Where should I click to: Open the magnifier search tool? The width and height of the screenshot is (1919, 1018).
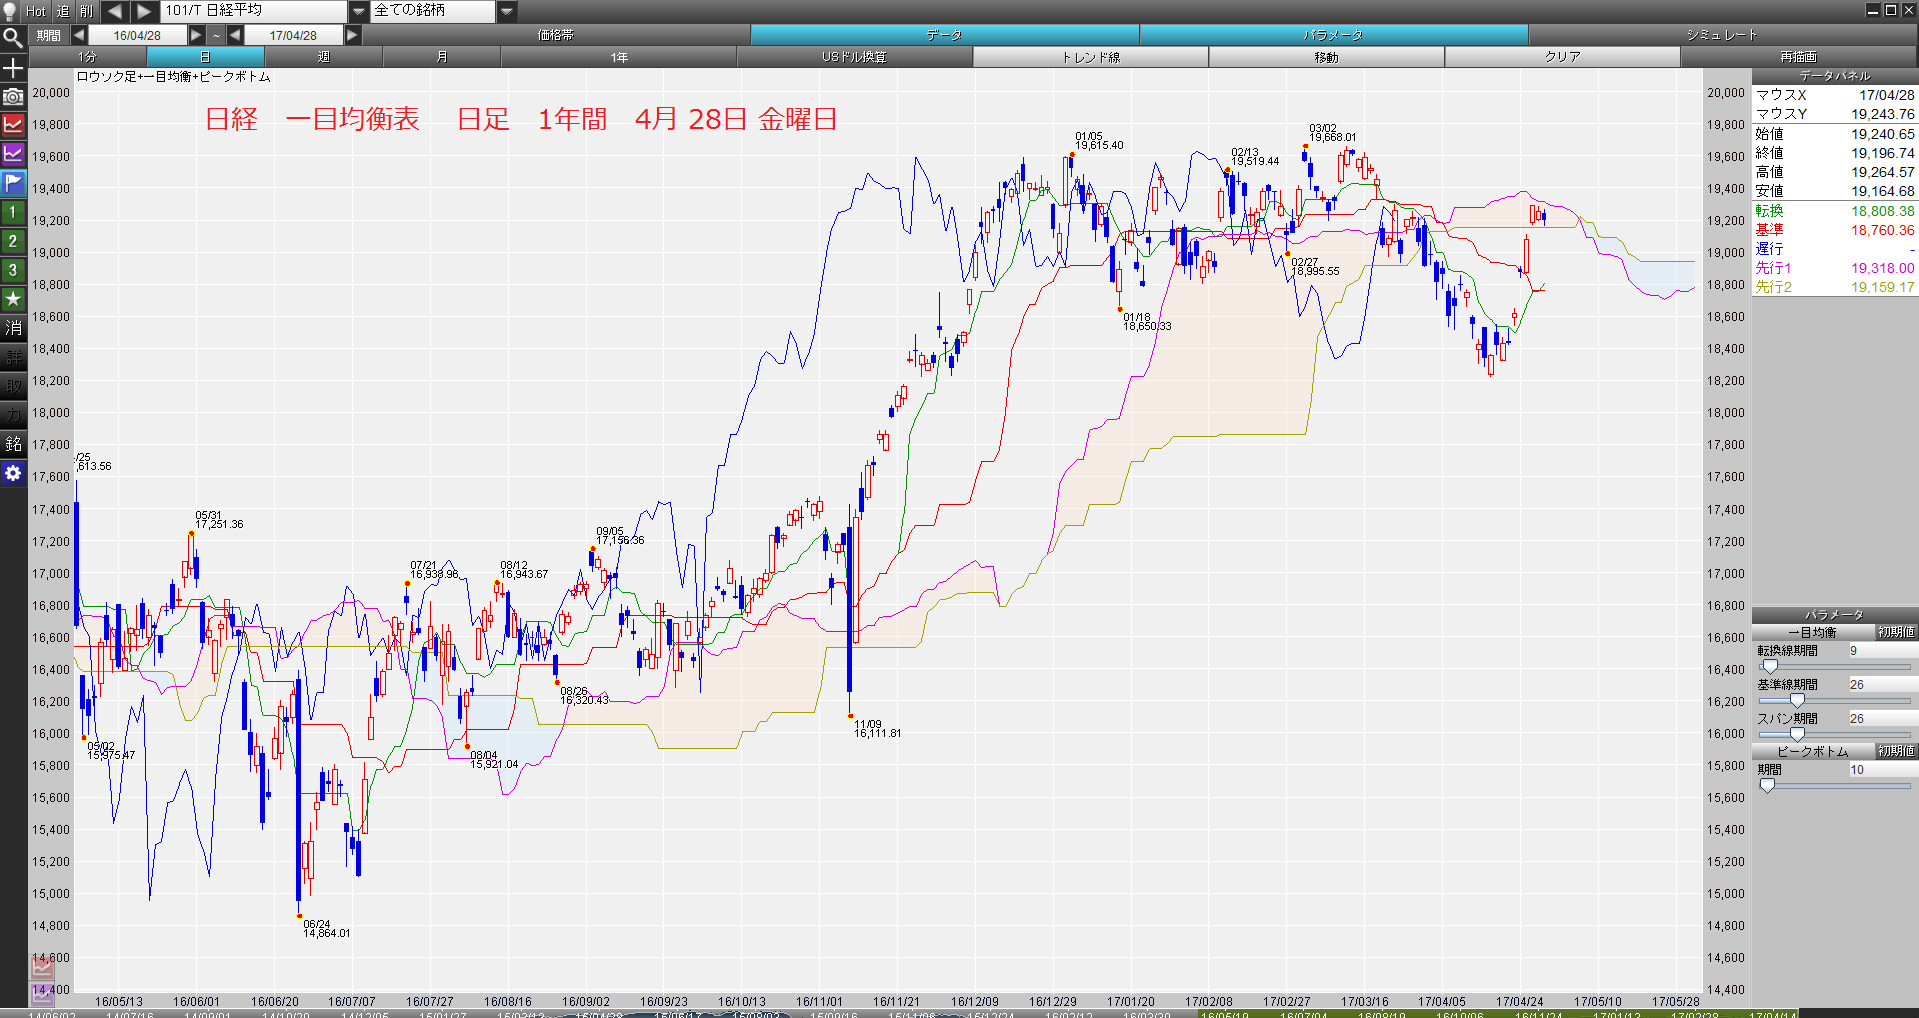pyautogui.click(x=13, y=39)
